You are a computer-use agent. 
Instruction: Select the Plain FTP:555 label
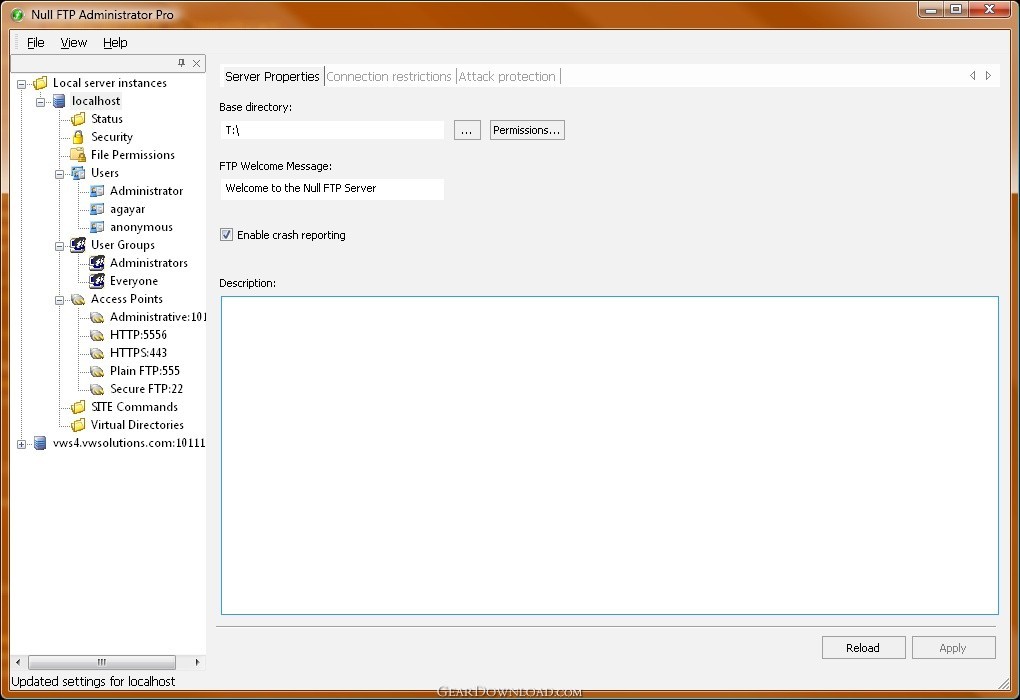[145, 371]
